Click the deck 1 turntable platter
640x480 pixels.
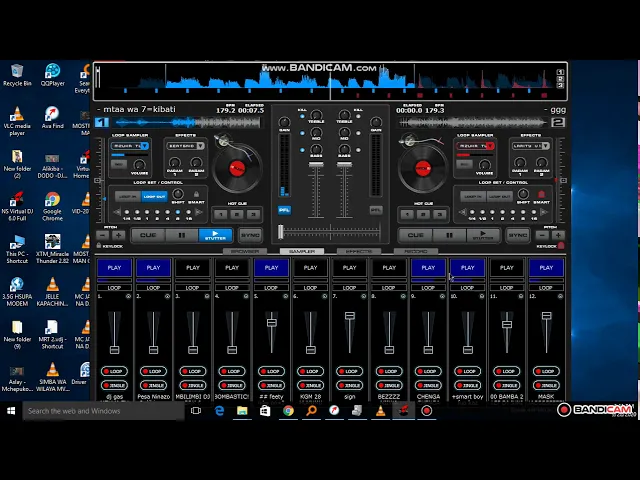(237, 168)
